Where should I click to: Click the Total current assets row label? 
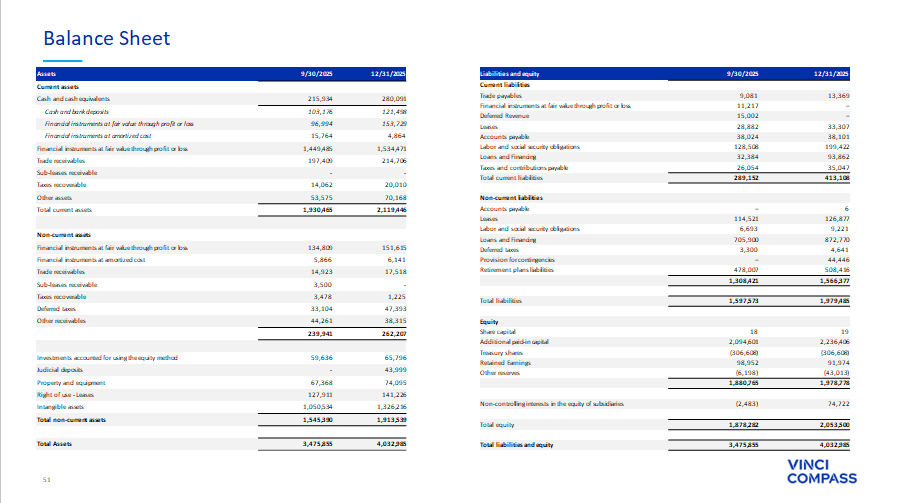pyautogui.click(x=64, y=208)
